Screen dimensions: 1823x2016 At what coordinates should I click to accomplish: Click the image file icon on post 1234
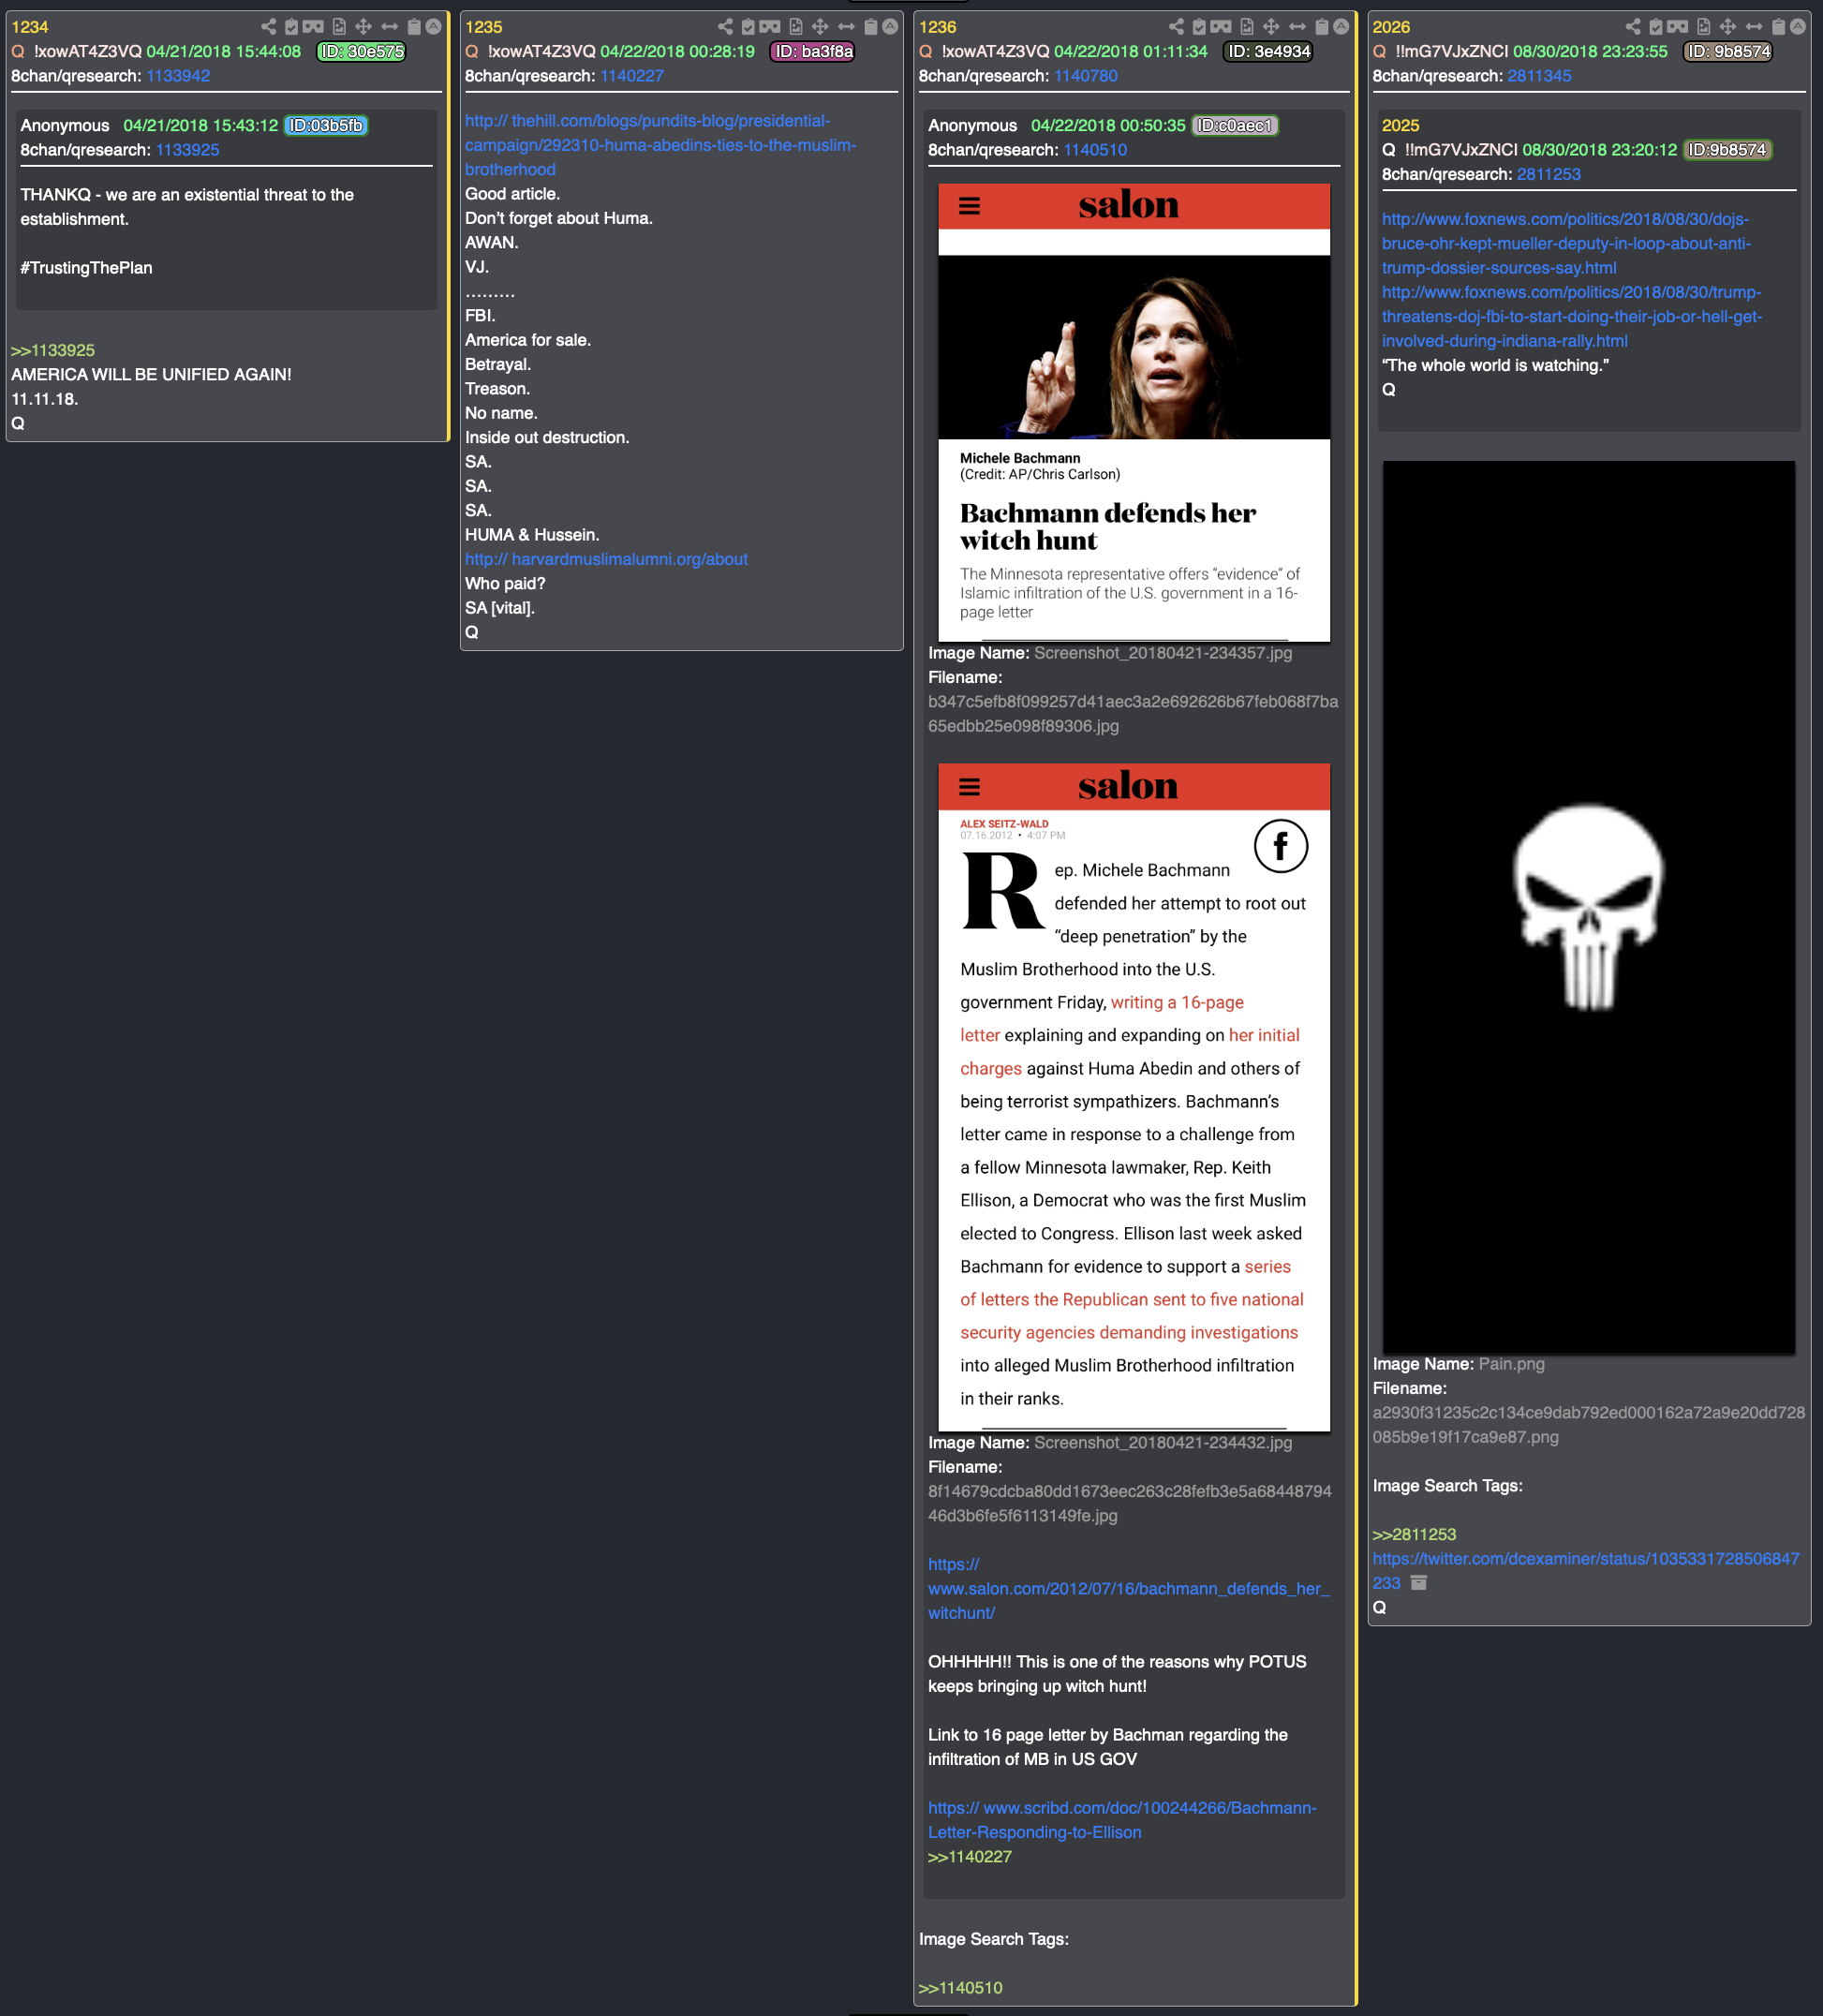[339, 27]
